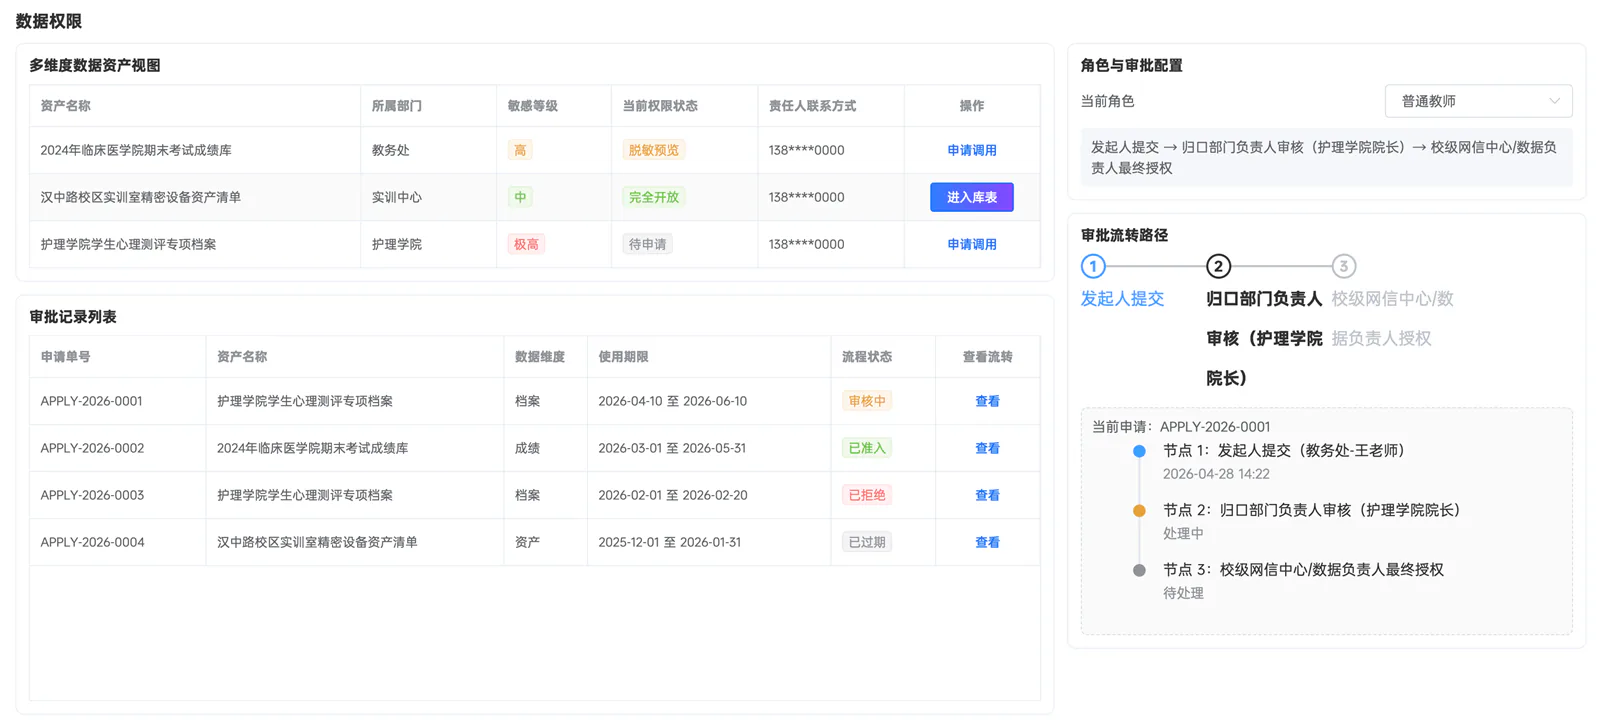Click timestamp 2026-04-28 14:22
1600x720 pixels.
coord(1216,474)
